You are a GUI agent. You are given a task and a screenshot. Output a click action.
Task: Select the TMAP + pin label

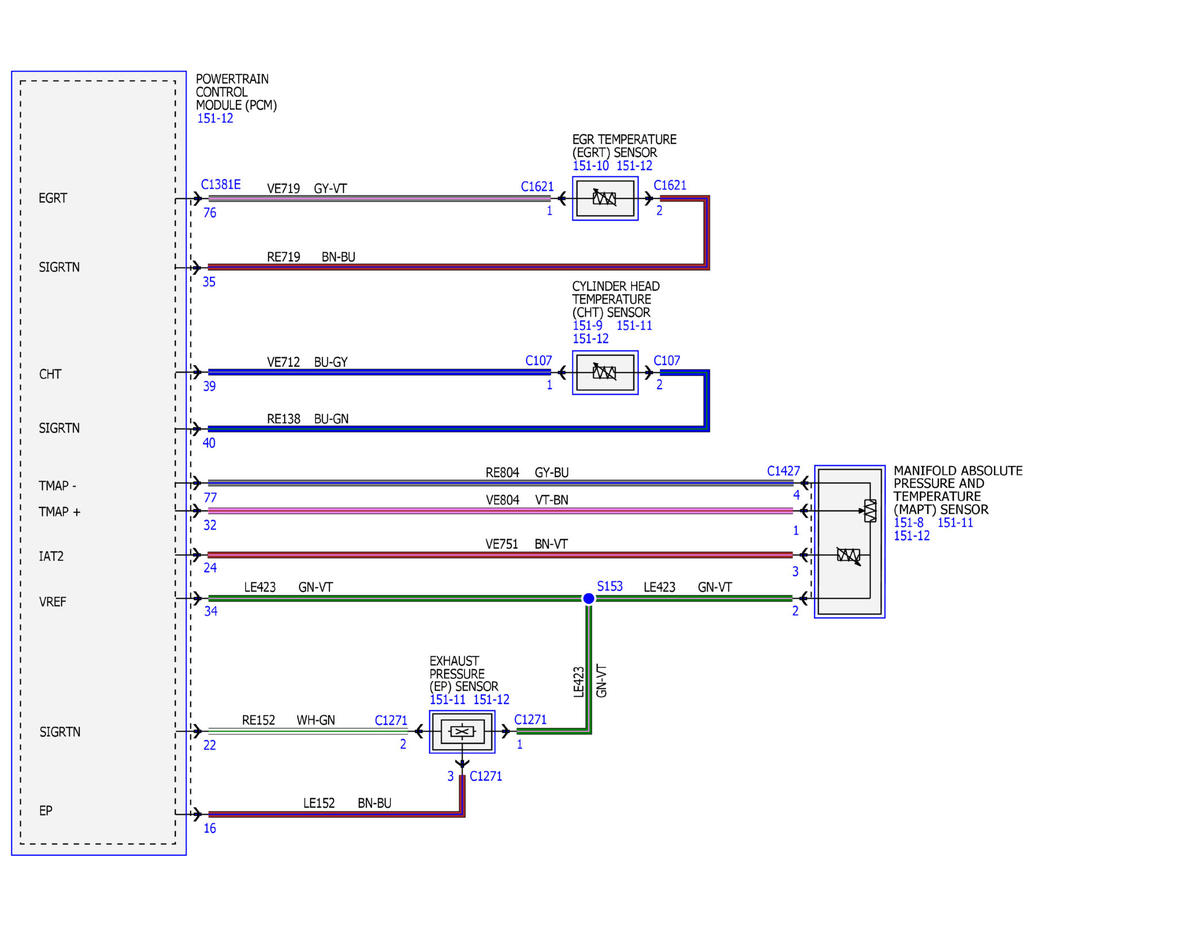coord(58,511)
